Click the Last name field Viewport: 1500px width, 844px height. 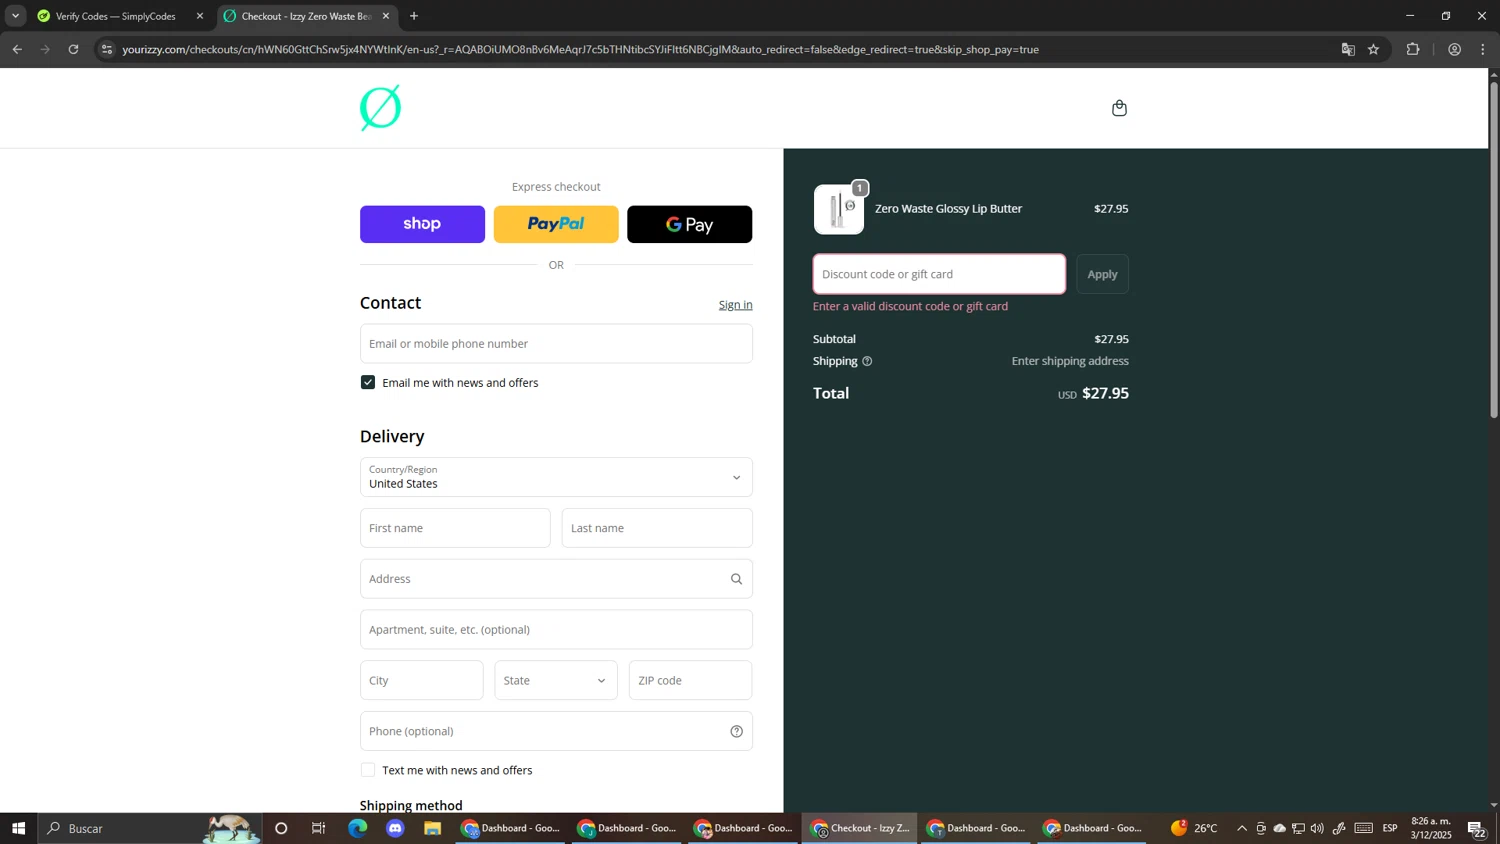(x=657, y=528)
